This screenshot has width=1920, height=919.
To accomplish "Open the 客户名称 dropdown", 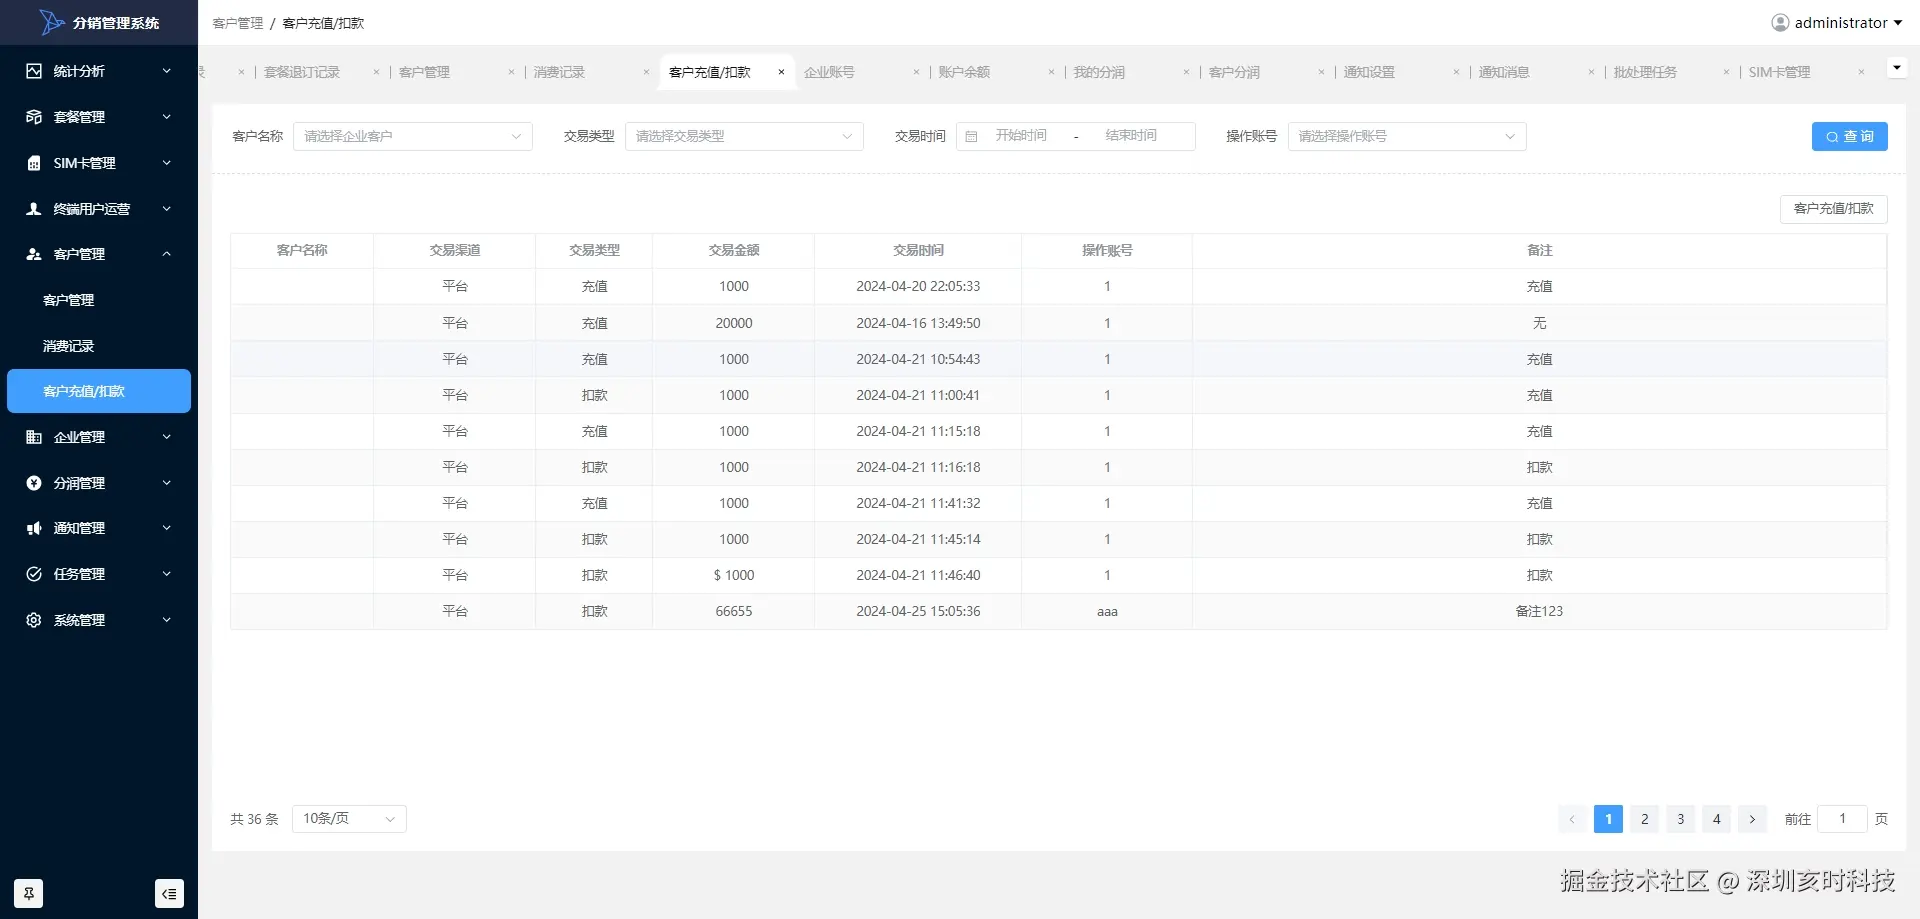I will [x=412, y=136].
